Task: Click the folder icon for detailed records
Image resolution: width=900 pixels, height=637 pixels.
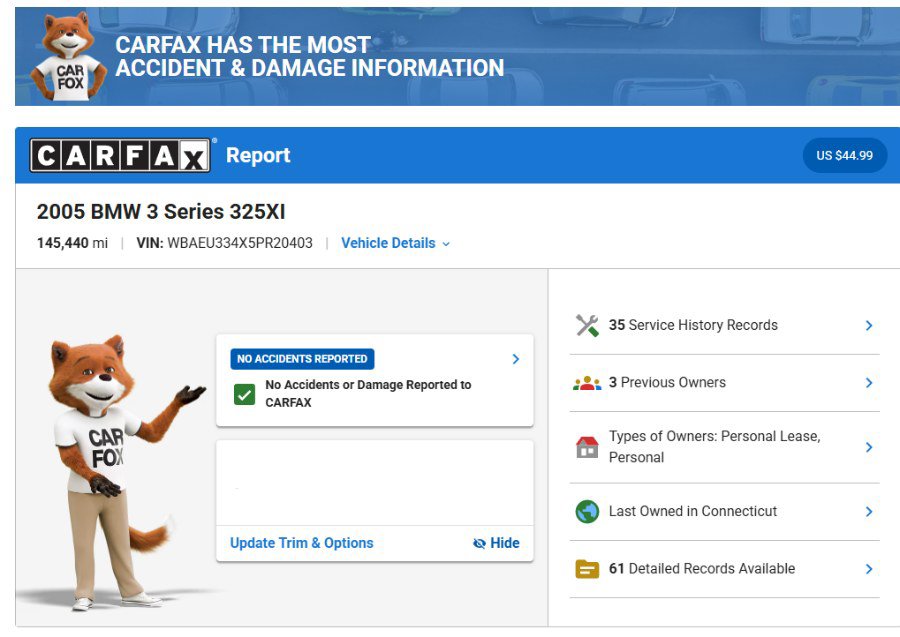Action: (x=587, y=569)
